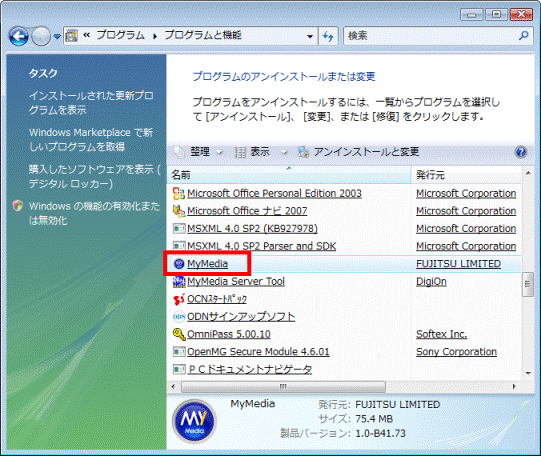Viewport: 541px width, 456px height.
Task: Select MSXML 4.0 SP2 Parser and SDK entry
Action: pyautogui.click(x=262, y=246)
